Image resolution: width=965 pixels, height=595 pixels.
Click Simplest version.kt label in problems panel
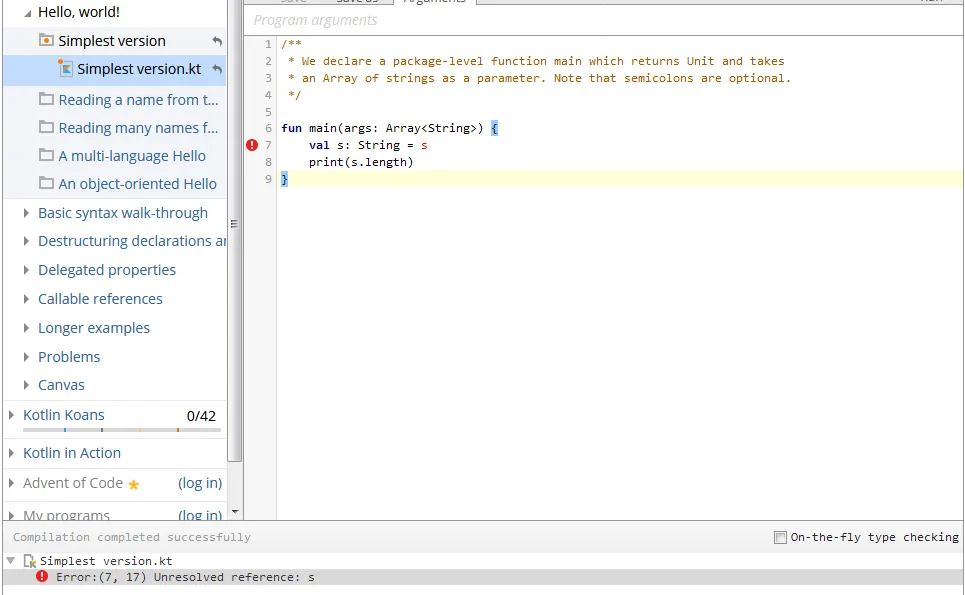[106, 561]
